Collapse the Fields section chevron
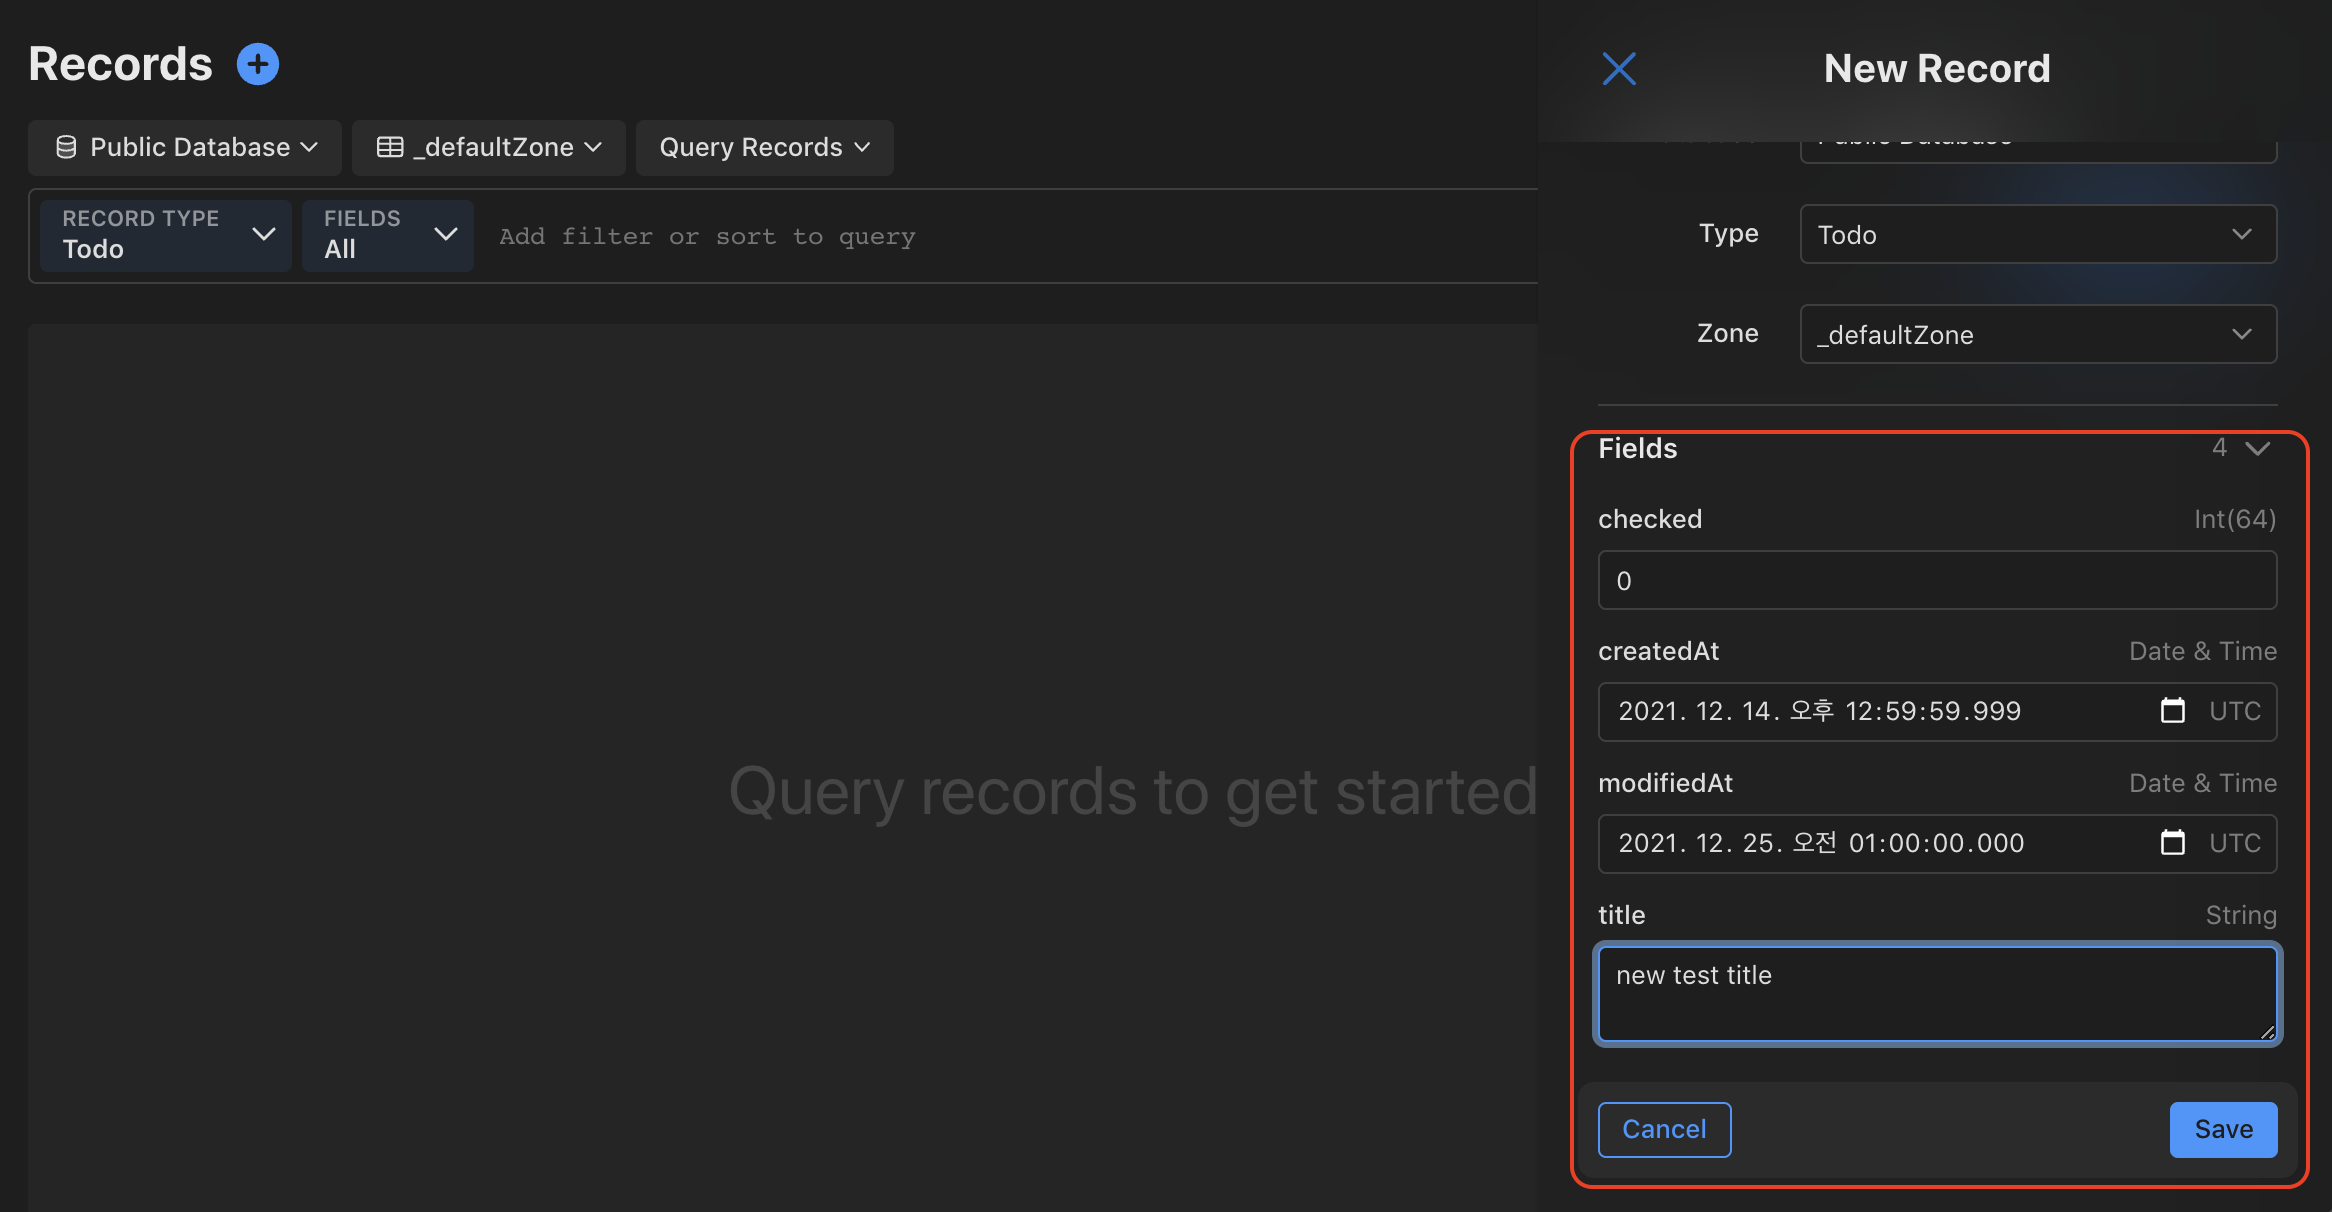This screenshot has width=2332, height=1212. click(x=2258, y=448)
